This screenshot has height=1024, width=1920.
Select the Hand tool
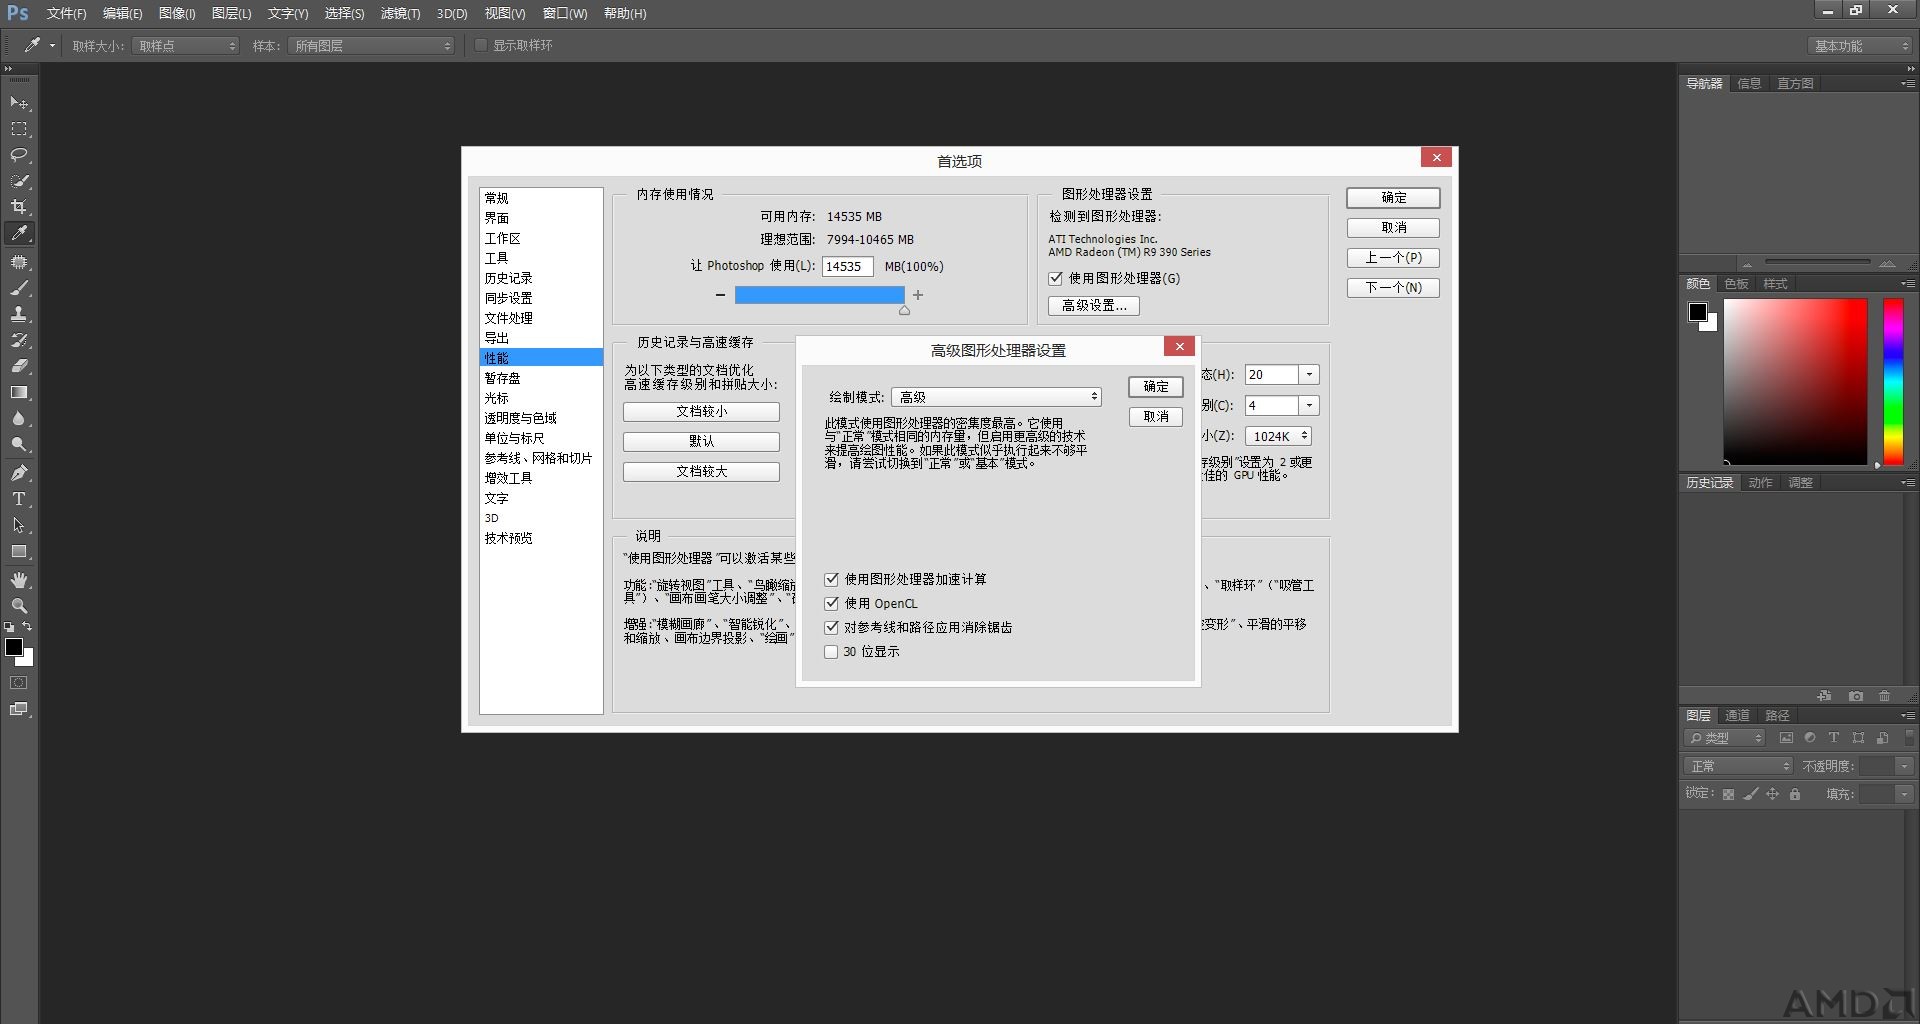[19, 580]
